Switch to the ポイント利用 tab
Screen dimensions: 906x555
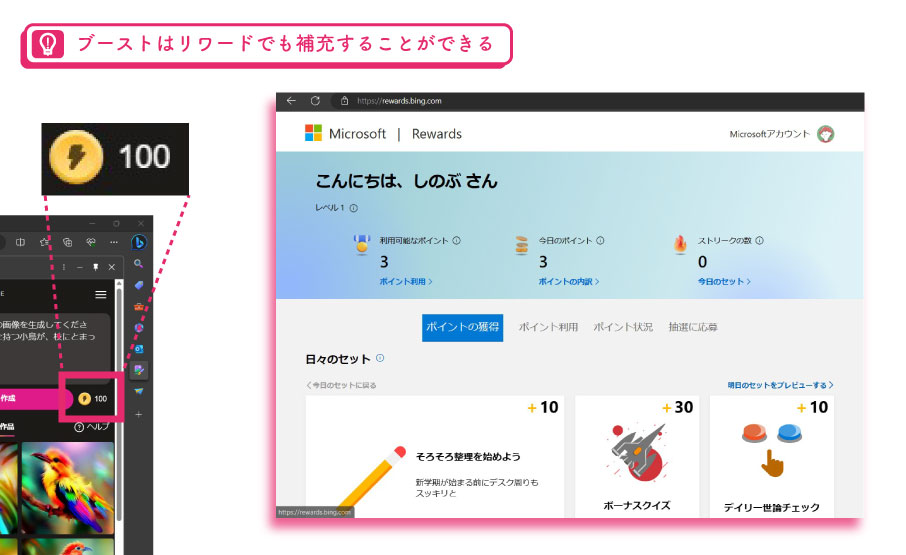[x=548, y=327]
